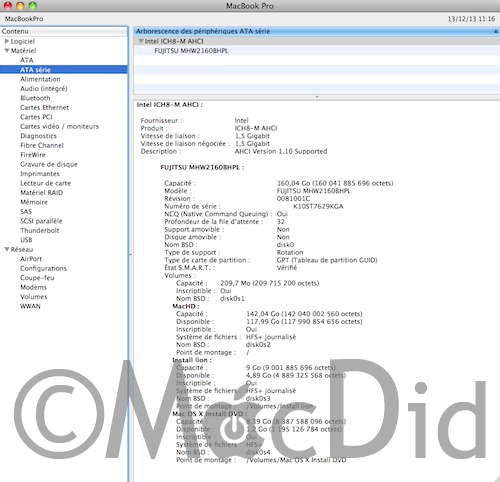500x482 pixels.
Task: Click the green zoom window button
Action: pos(32,5)
